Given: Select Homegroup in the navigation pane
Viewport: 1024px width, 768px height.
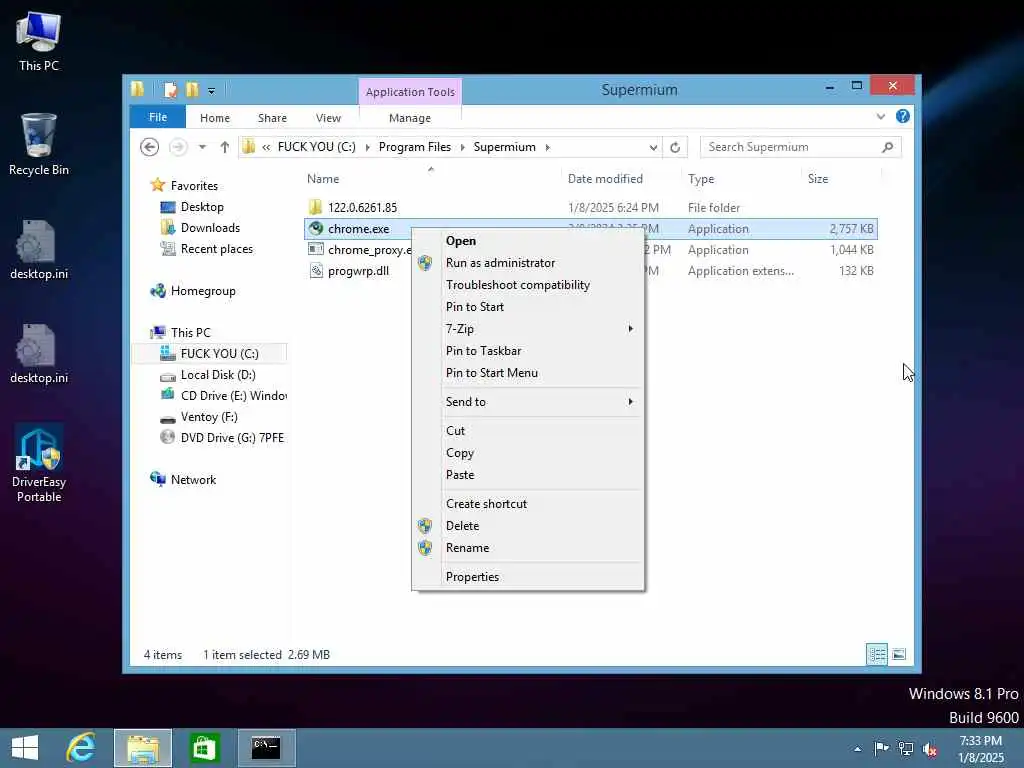Looking at the screenshot, I should 203,291.
